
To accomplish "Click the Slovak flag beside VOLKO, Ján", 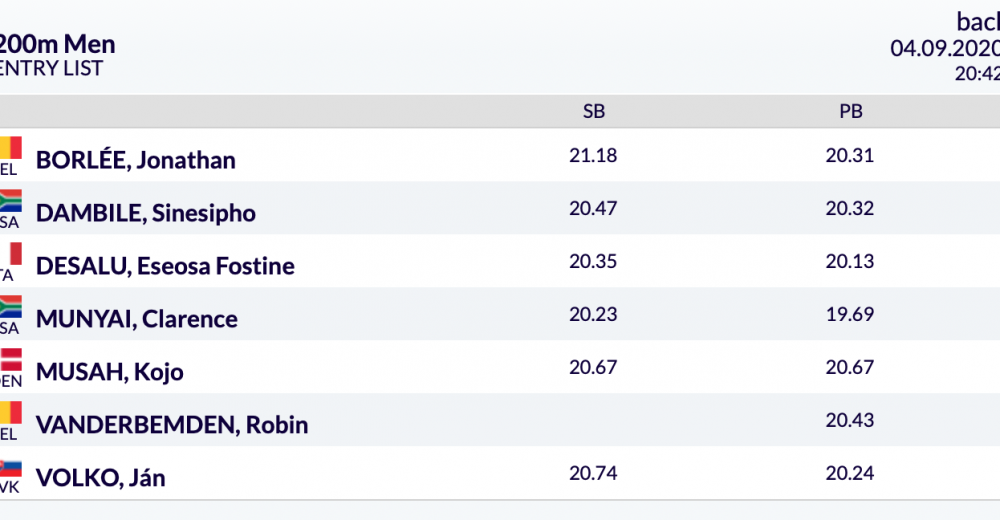I will coord(11,468).
